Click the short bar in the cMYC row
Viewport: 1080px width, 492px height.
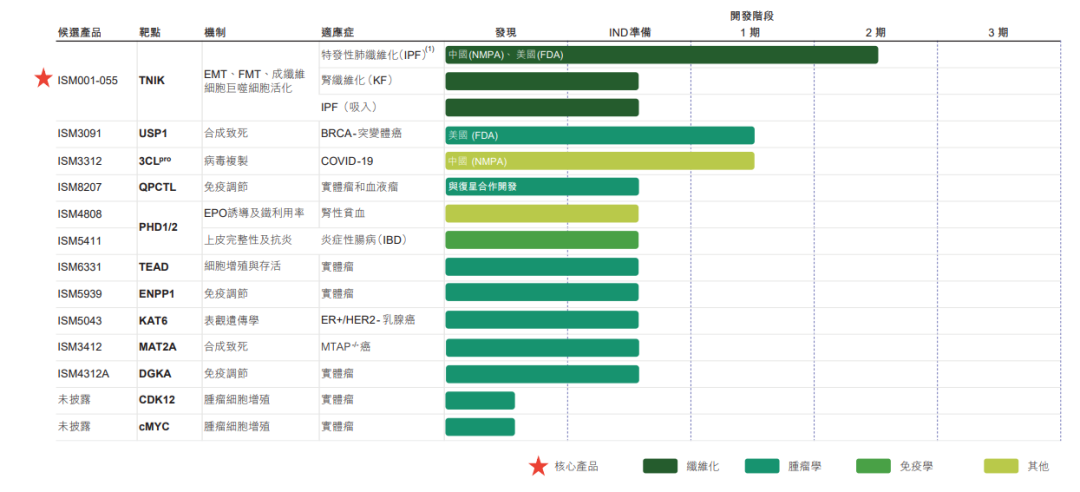point(480,427)
